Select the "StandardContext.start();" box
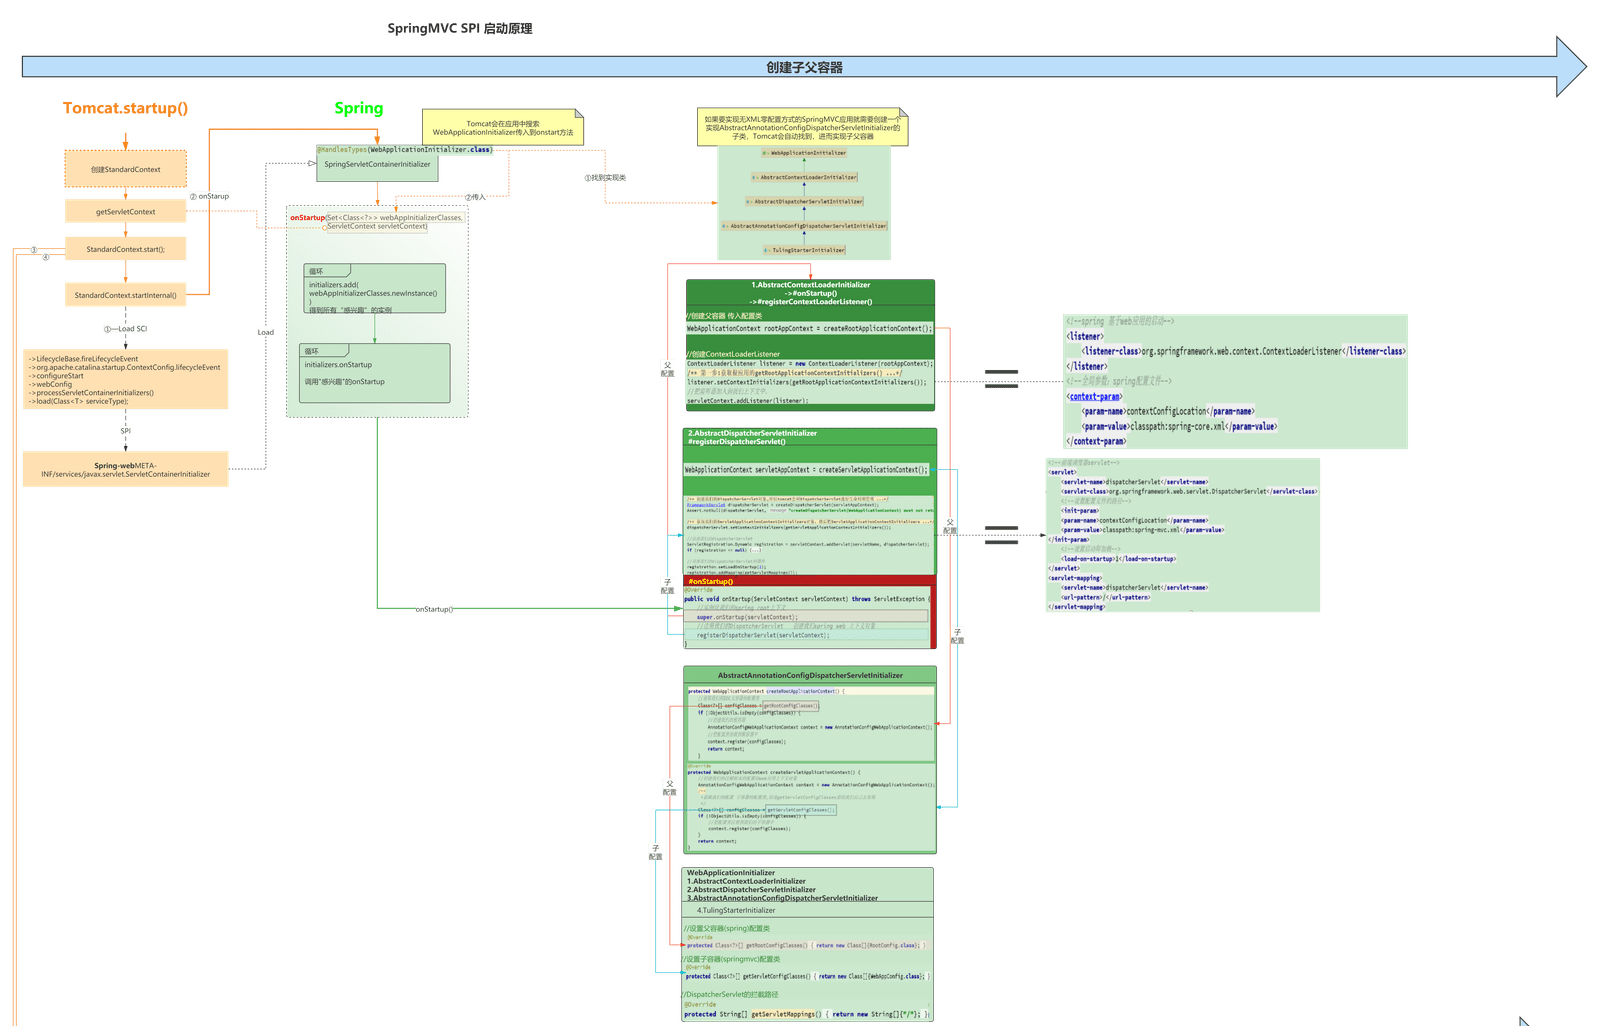The image size is (1600, 1026). (126, 249)
